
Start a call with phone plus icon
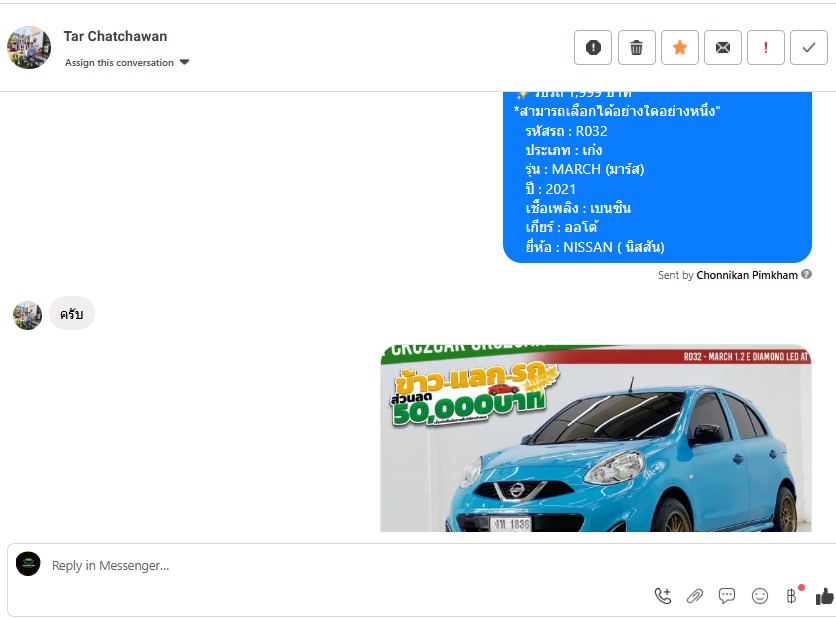point(663,596)
